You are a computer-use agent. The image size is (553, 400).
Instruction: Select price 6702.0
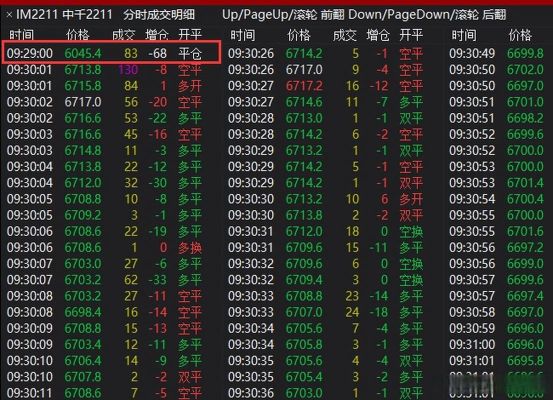click(x=525, y=70)
